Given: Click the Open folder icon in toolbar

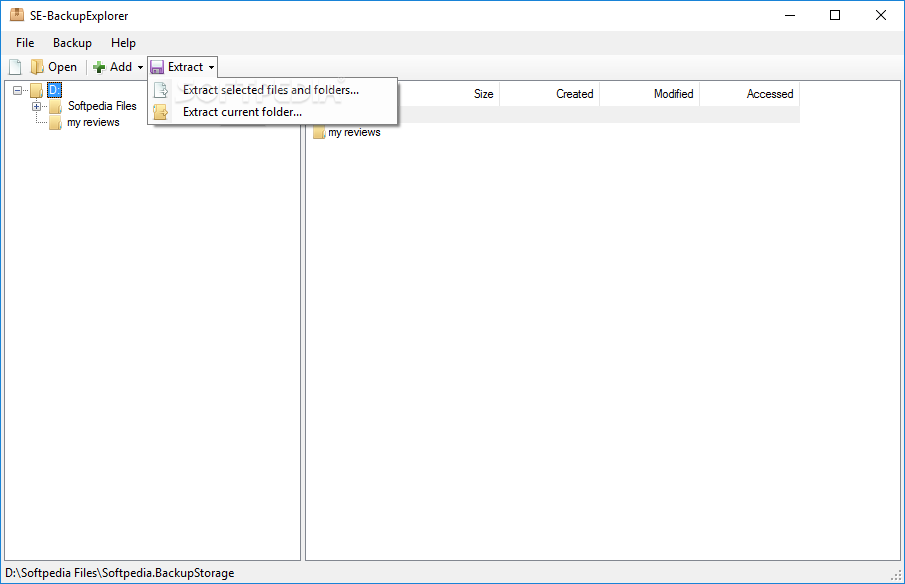Looking at the screenshot, I should [x=37, y=67].
